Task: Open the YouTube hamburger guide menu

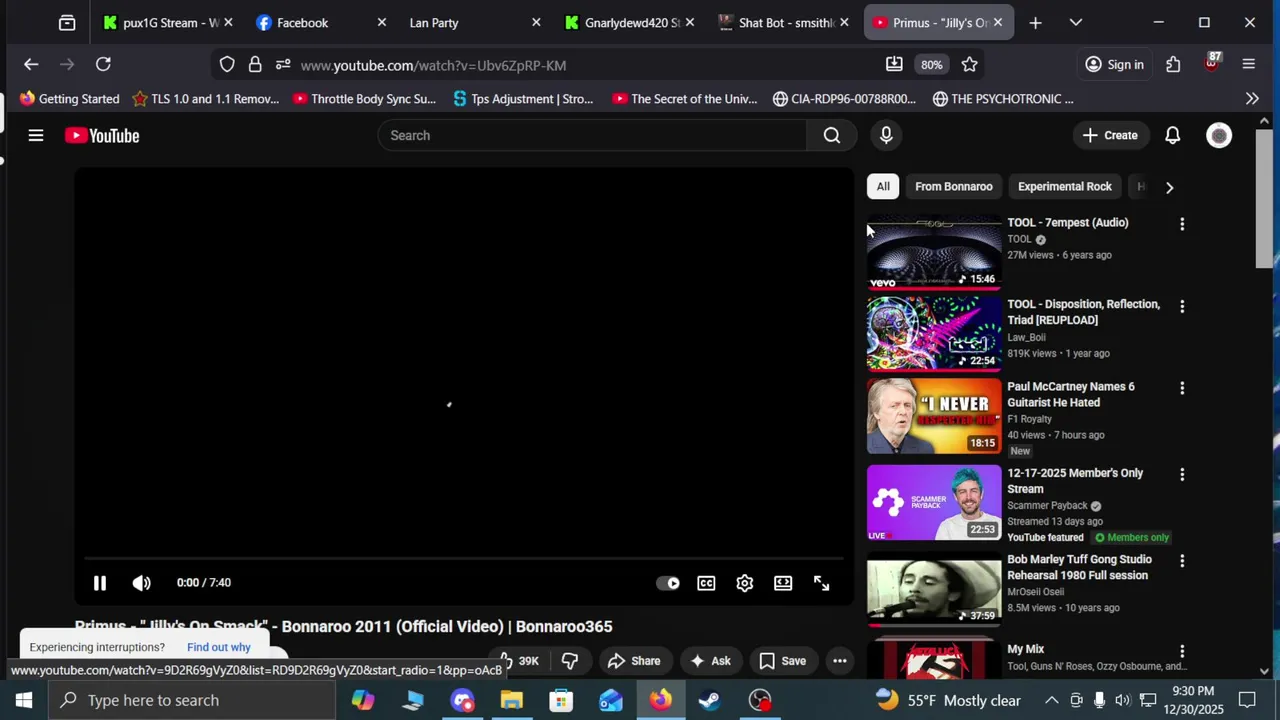Action: tap(36, 135)
